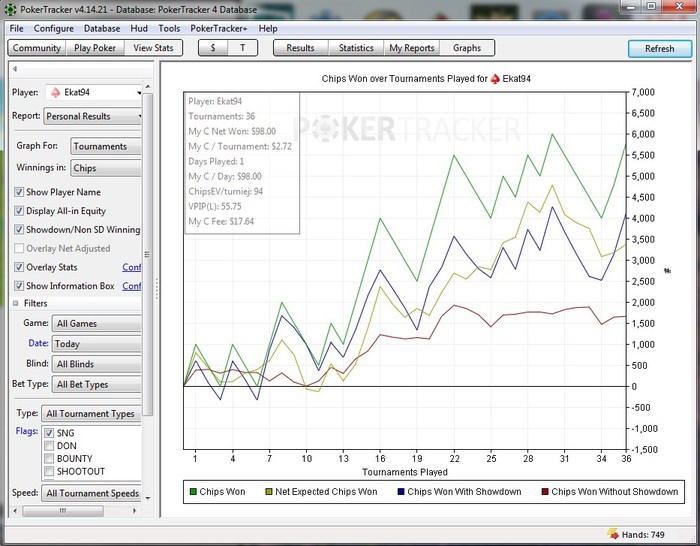
Task: Open the Bet Type All Bet Types dropdown
Action: (x=96, y=384)
